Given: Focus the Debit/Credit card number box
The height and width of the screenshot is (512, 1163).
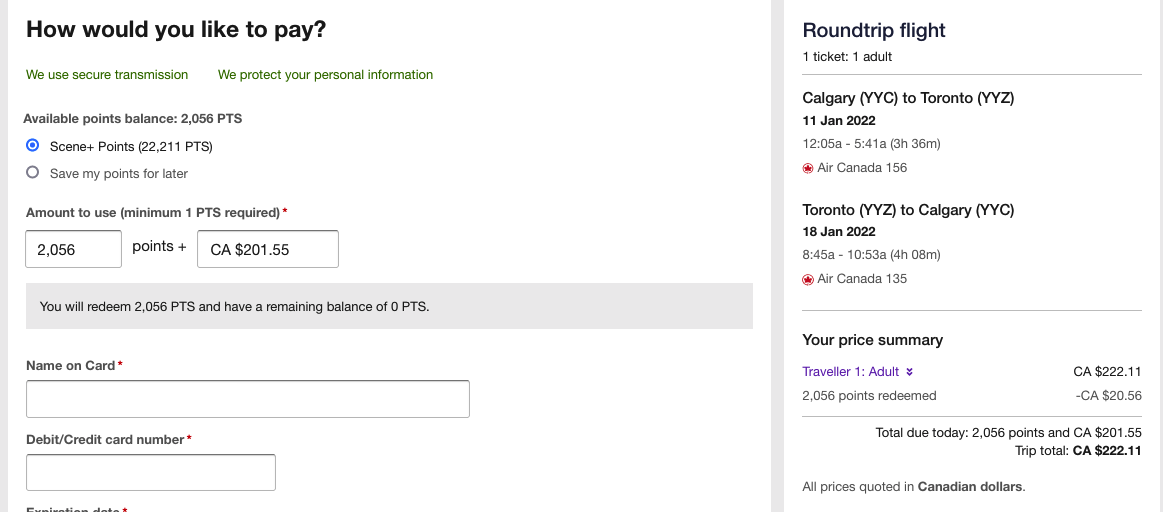Looking at the screenshot, I should (150, 473).
